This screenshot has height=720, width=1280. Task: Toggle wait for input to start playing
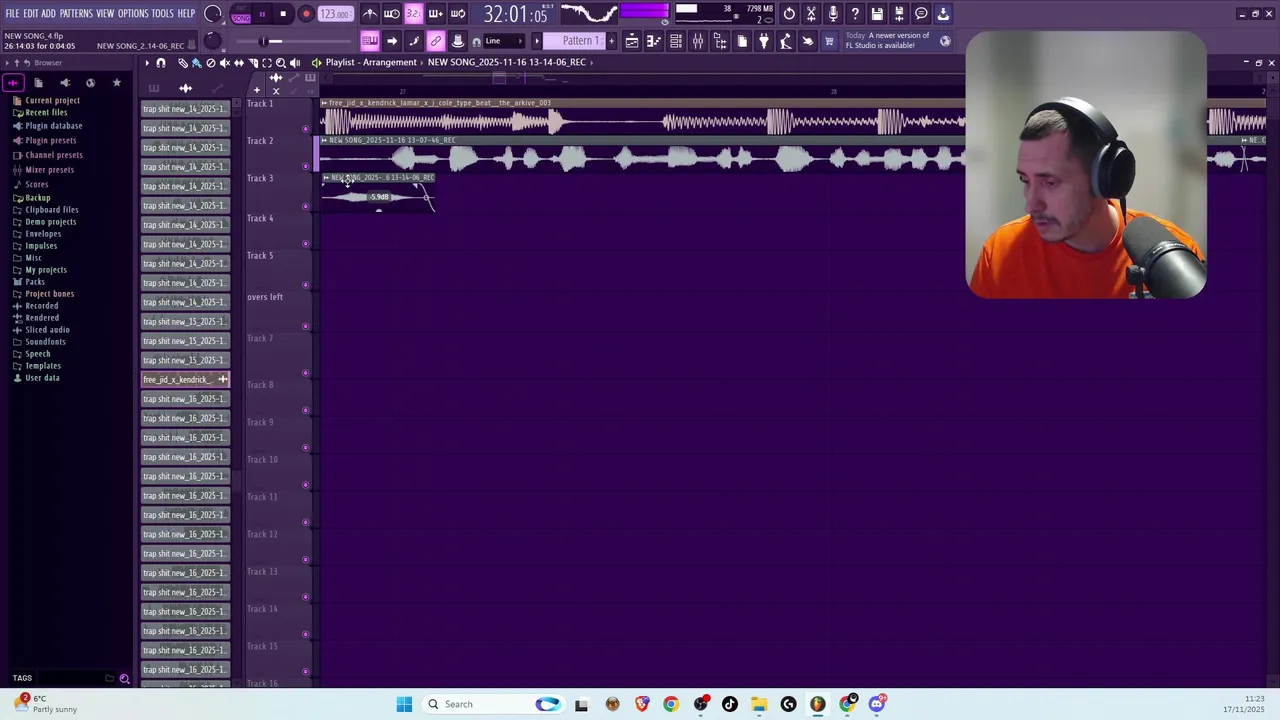point(392,14)
